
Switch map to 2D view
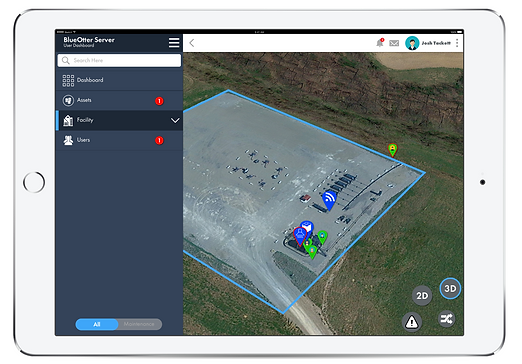click(x=422, y=295)
